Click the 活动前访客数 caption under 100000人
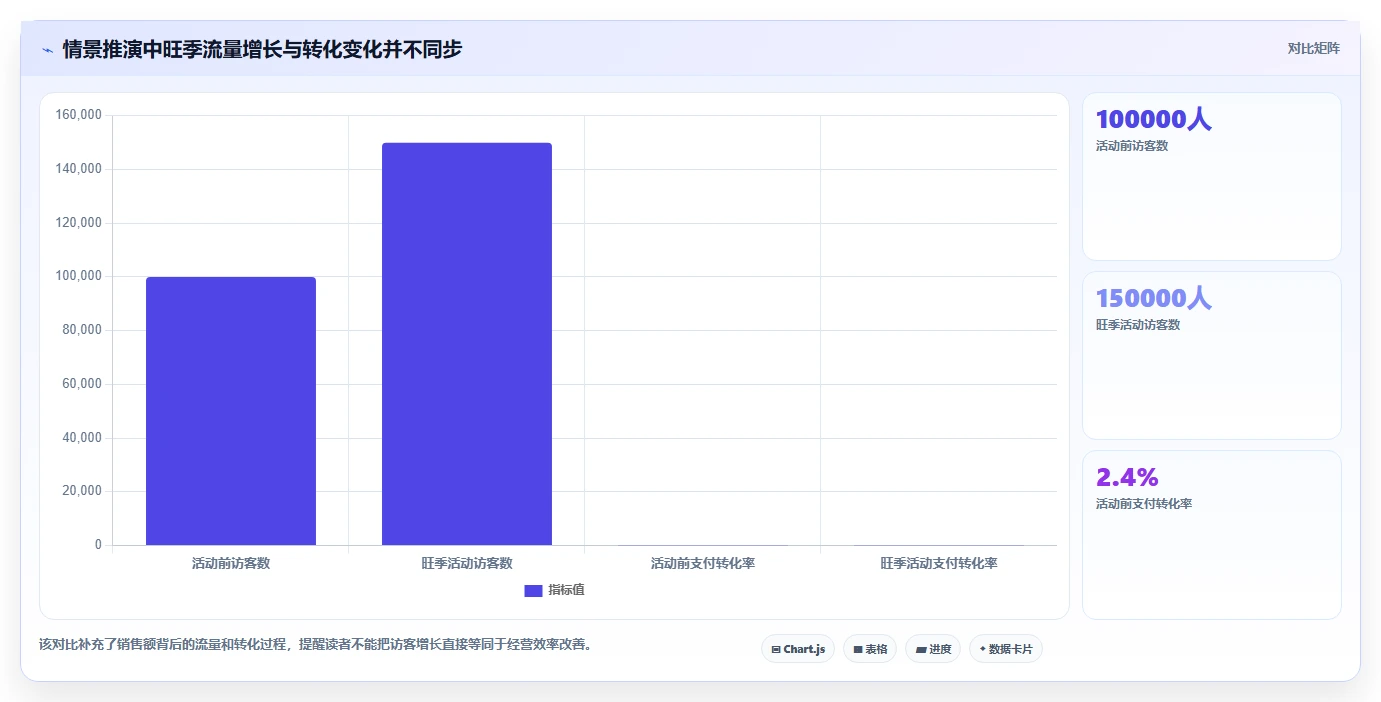 point(1132,146)
